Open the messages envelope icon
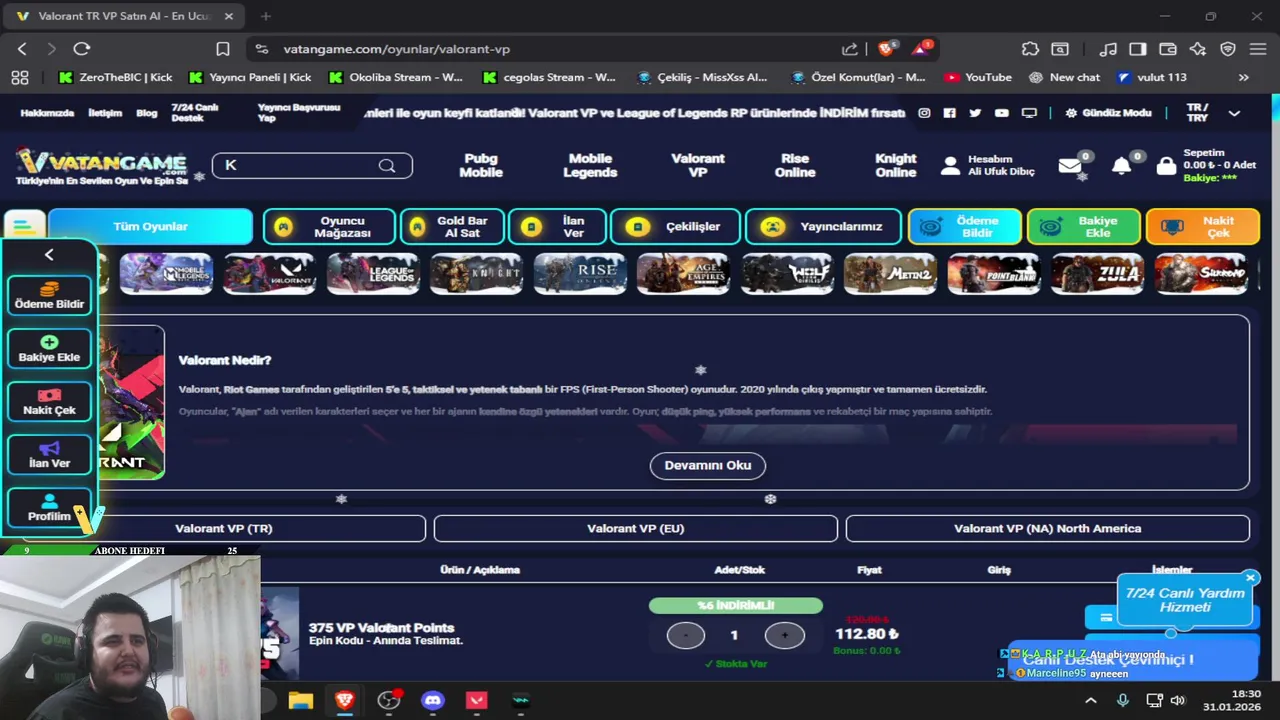 click(1070, 166)
